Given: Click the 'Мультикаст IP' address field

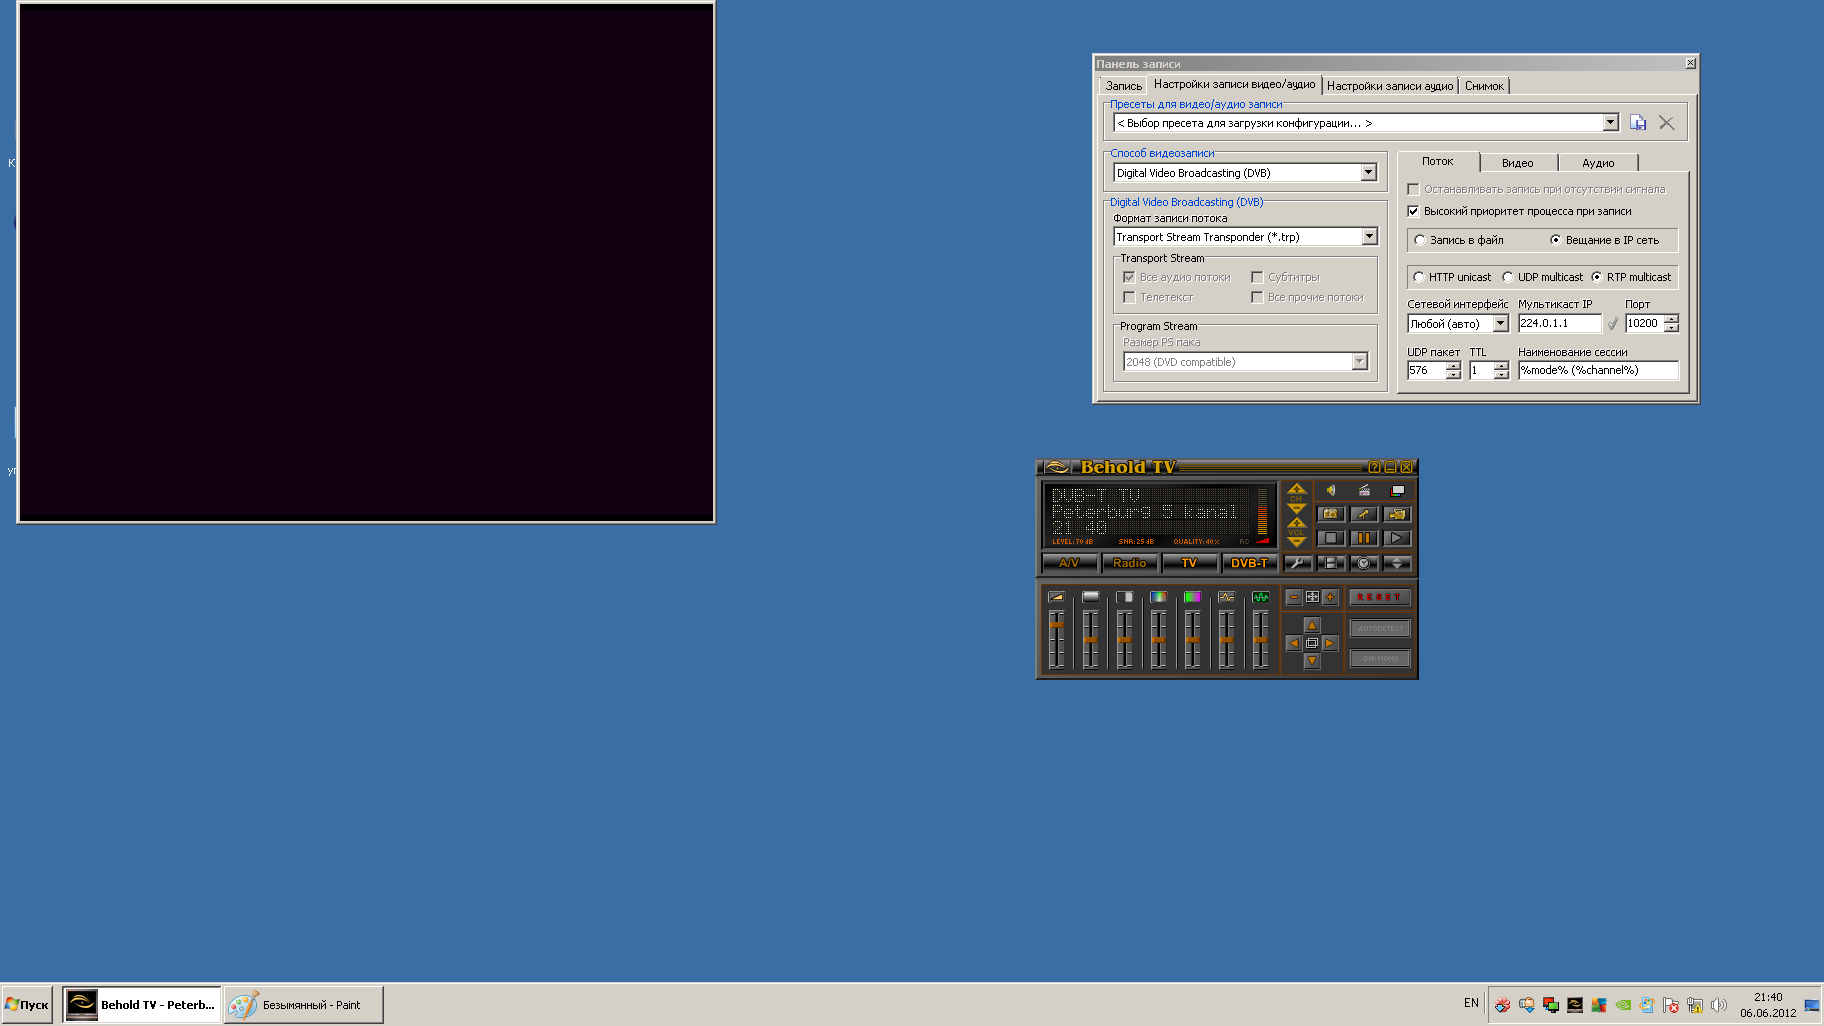Looking at the screenshot, I should click(1558, 323).
